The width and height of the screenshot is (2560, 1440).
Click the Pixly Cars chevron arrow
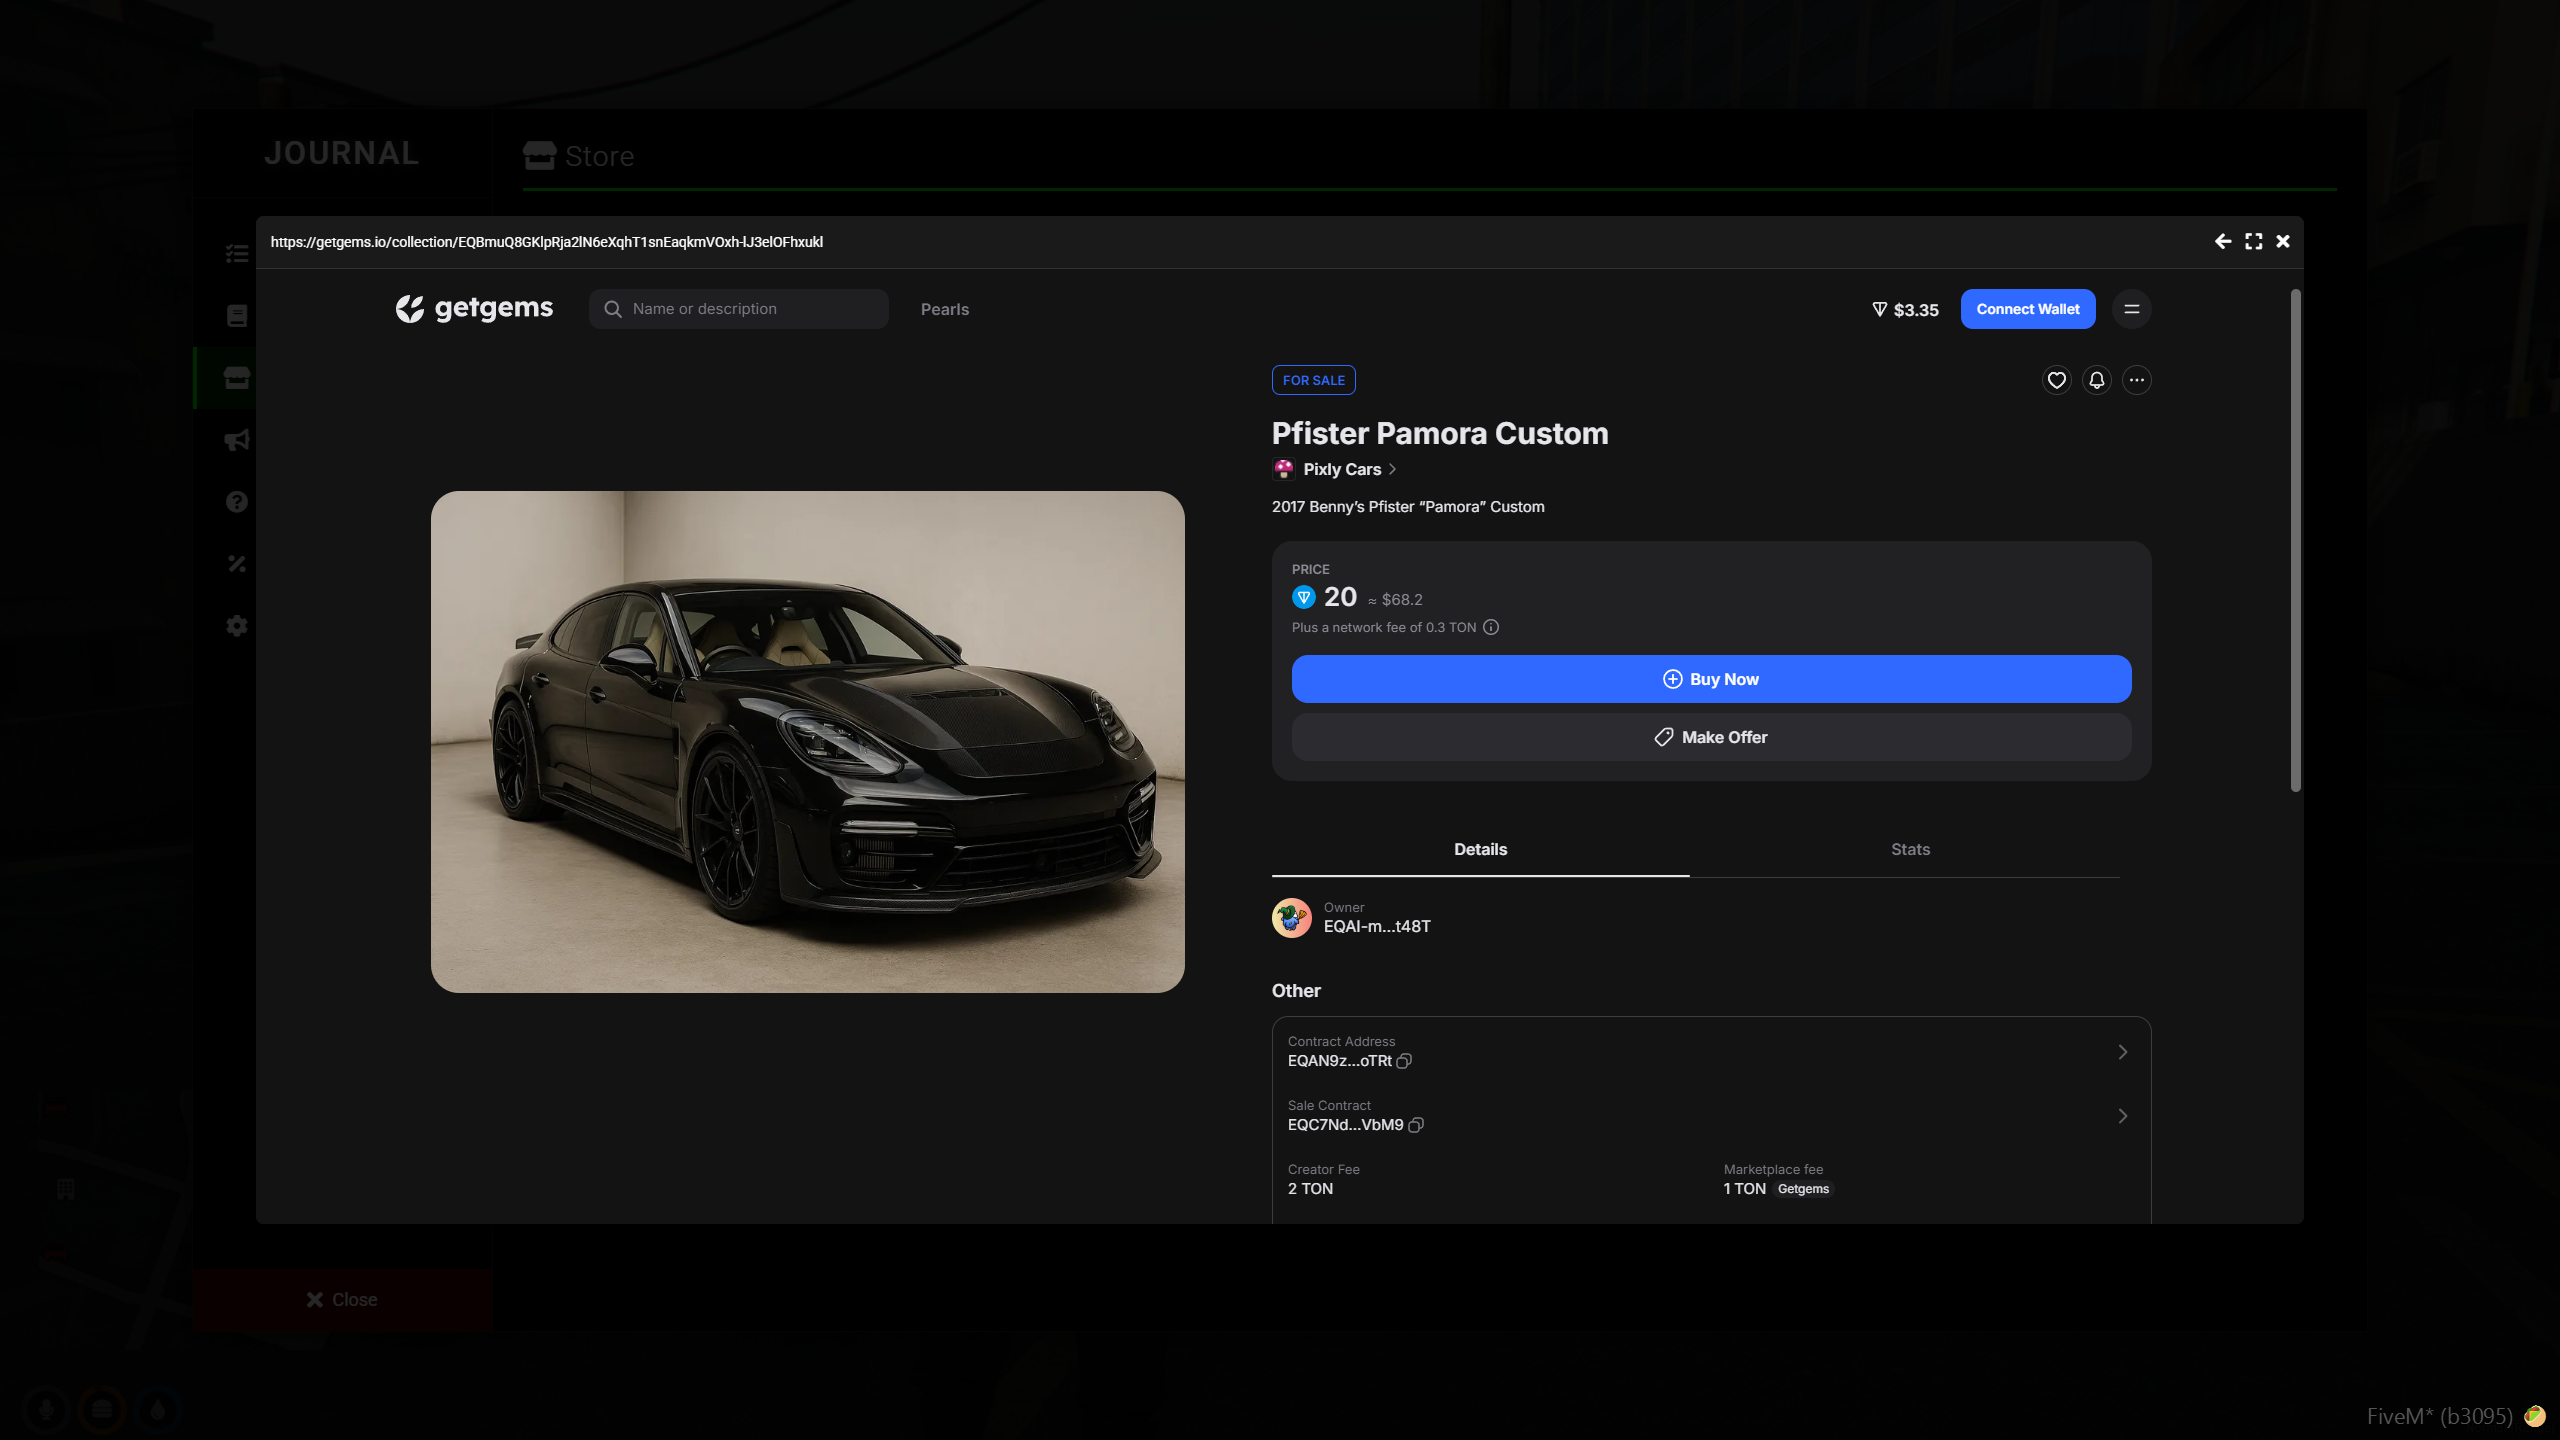[x=1392, y=470]
